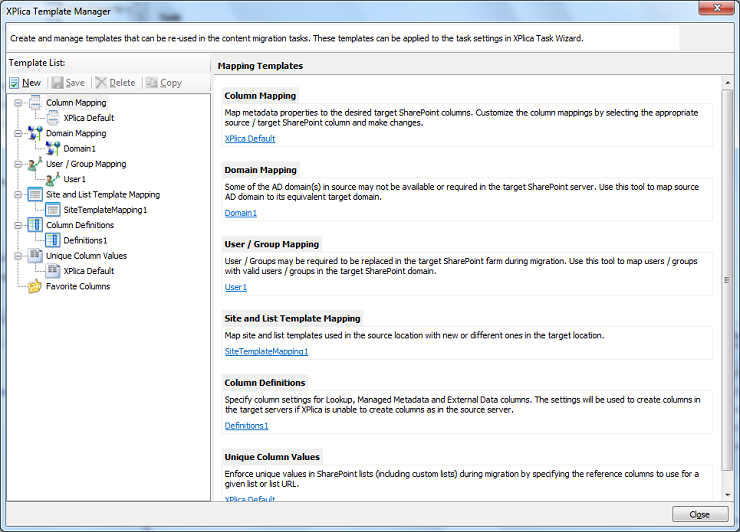Click Save label in template toolbar
The image size is (740, 532).
(75, 83)
